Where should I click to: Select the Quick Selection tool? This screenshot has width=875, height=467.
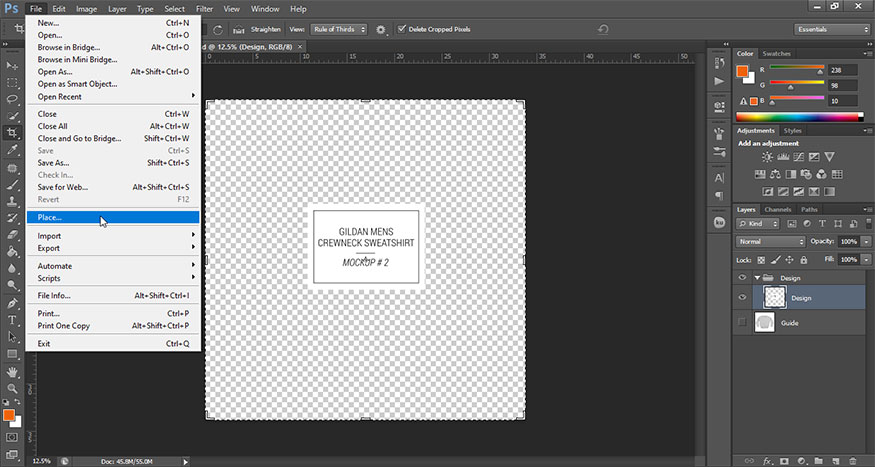coord(12,116)
